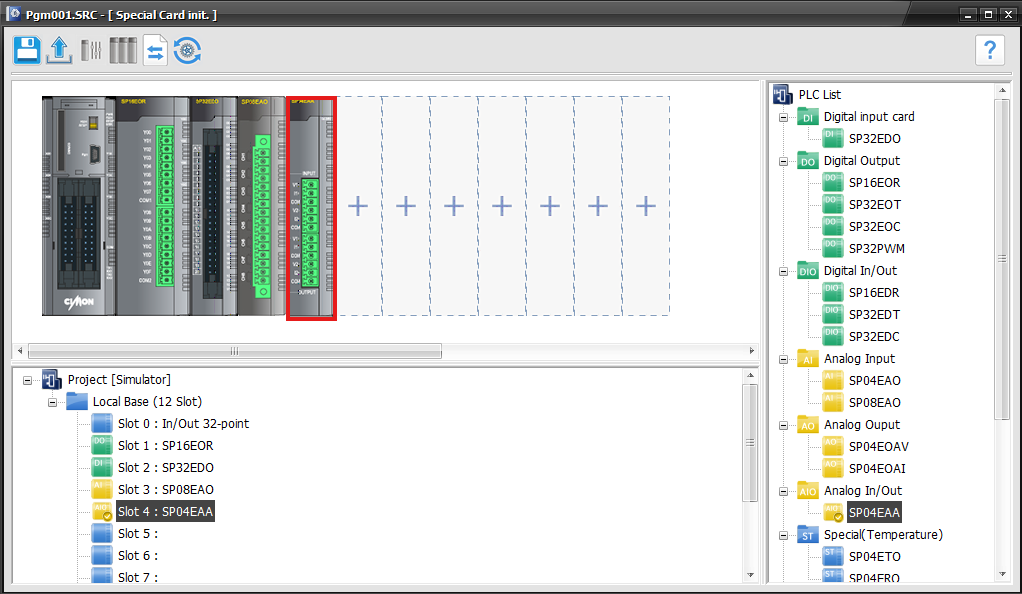Click the last empty slot plus sign
Image resolution: width=1022 pixels, height=594 pixels.
click(646, 206)
